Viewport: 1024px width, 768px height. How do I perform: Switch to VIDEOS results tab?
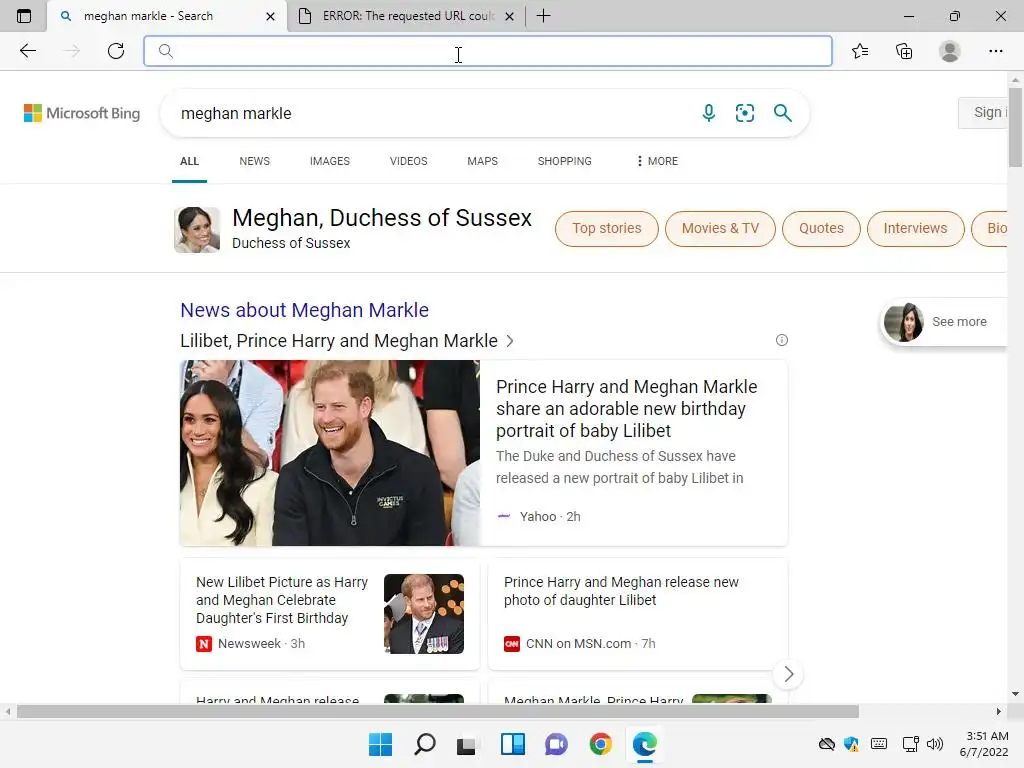(409, 161)
